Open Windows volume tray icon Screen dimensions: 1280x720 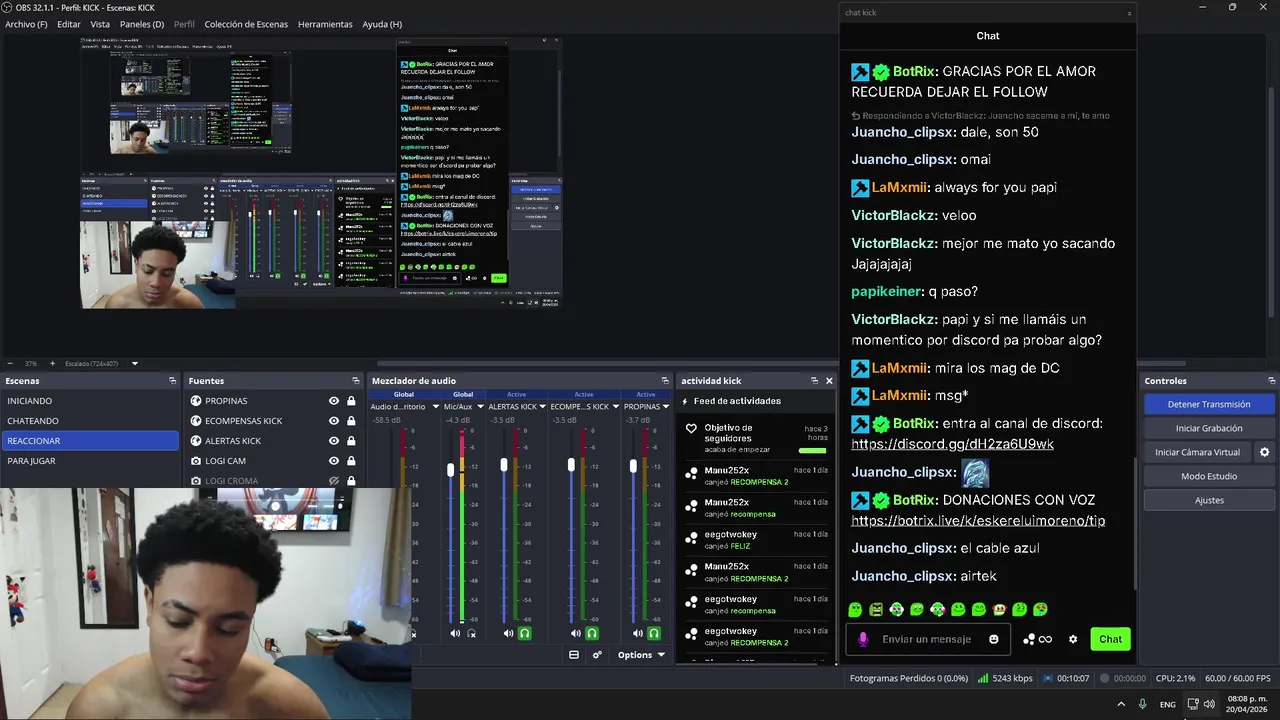(x=1209, y=704)
